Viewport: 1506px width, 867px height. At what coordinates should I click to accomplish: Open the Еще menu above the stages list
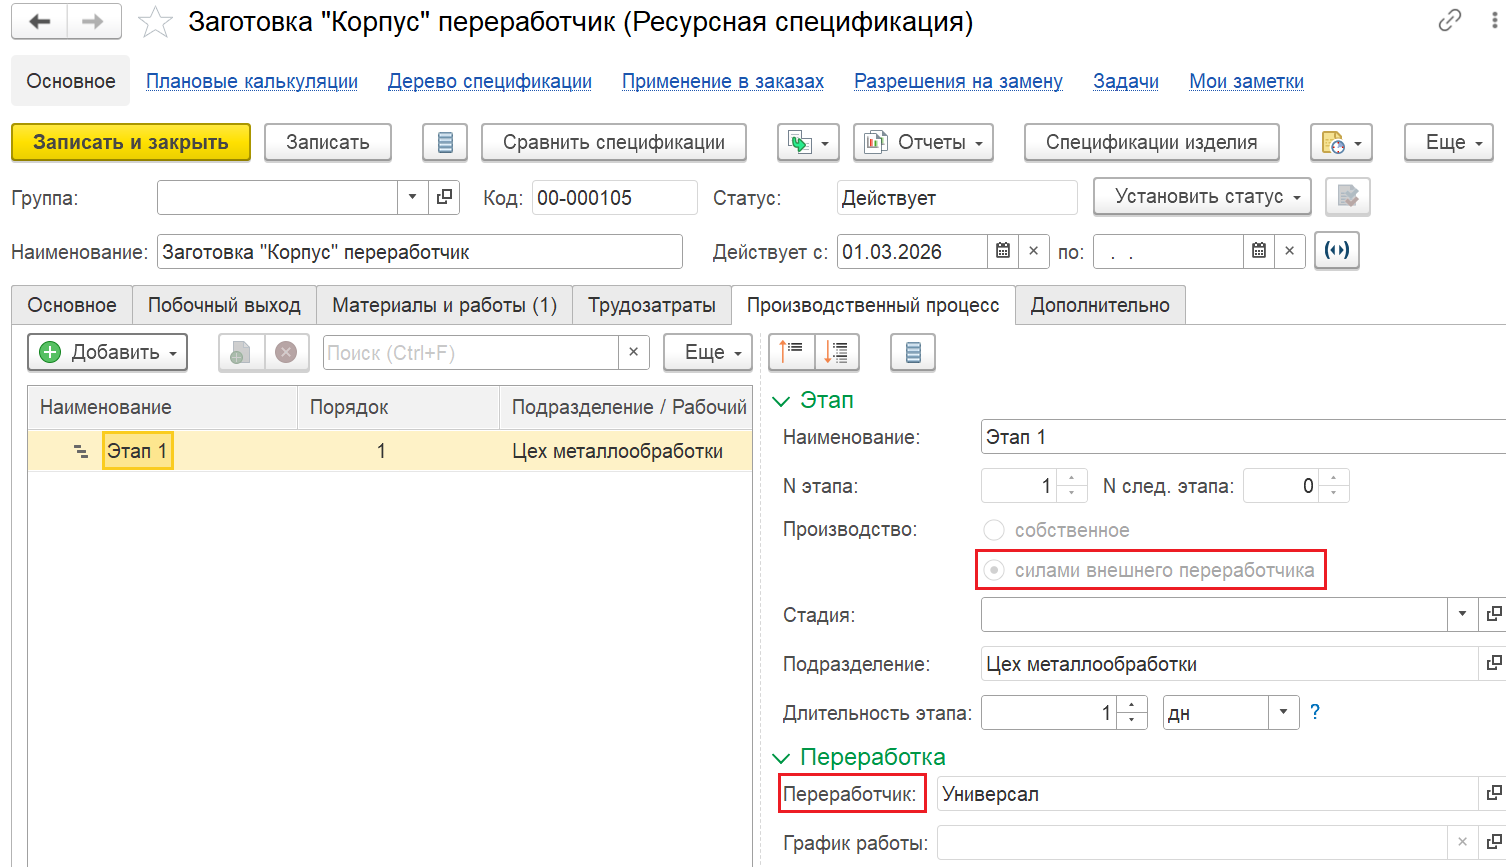708,352
